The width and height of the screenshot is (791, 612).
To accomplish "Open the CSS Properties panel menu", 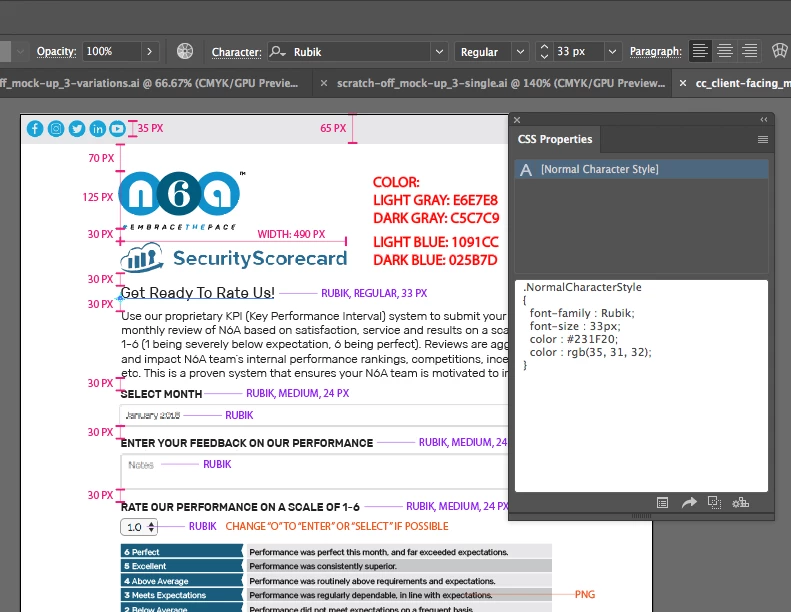I will pos(763,139).
